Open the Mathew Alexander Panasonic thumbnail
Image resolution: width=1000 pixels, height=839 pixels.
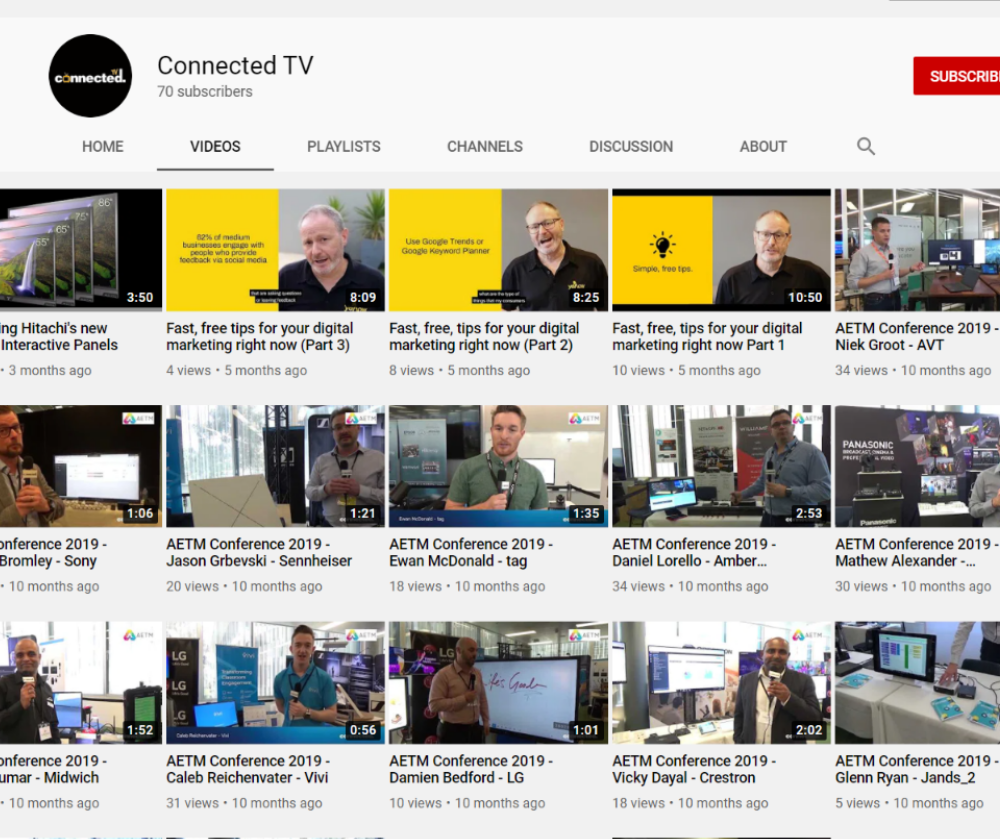918,466
